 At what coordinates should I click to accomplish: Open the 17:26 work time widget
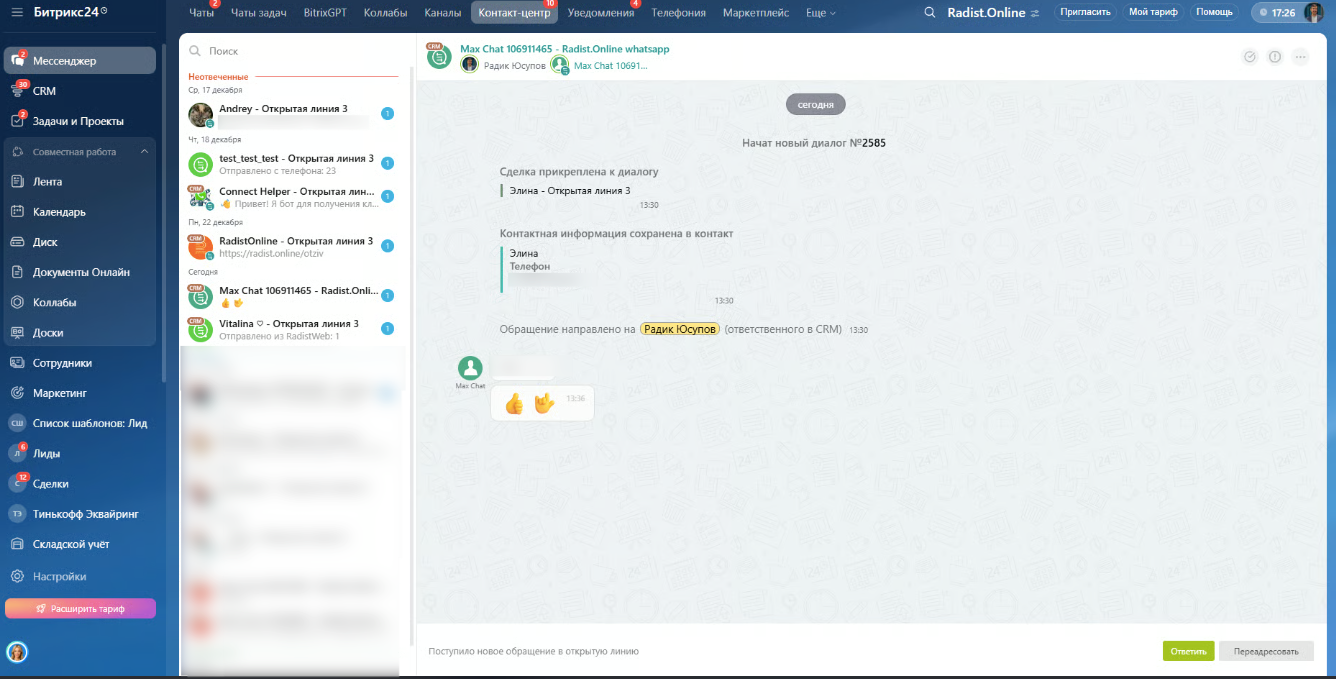1279,13
